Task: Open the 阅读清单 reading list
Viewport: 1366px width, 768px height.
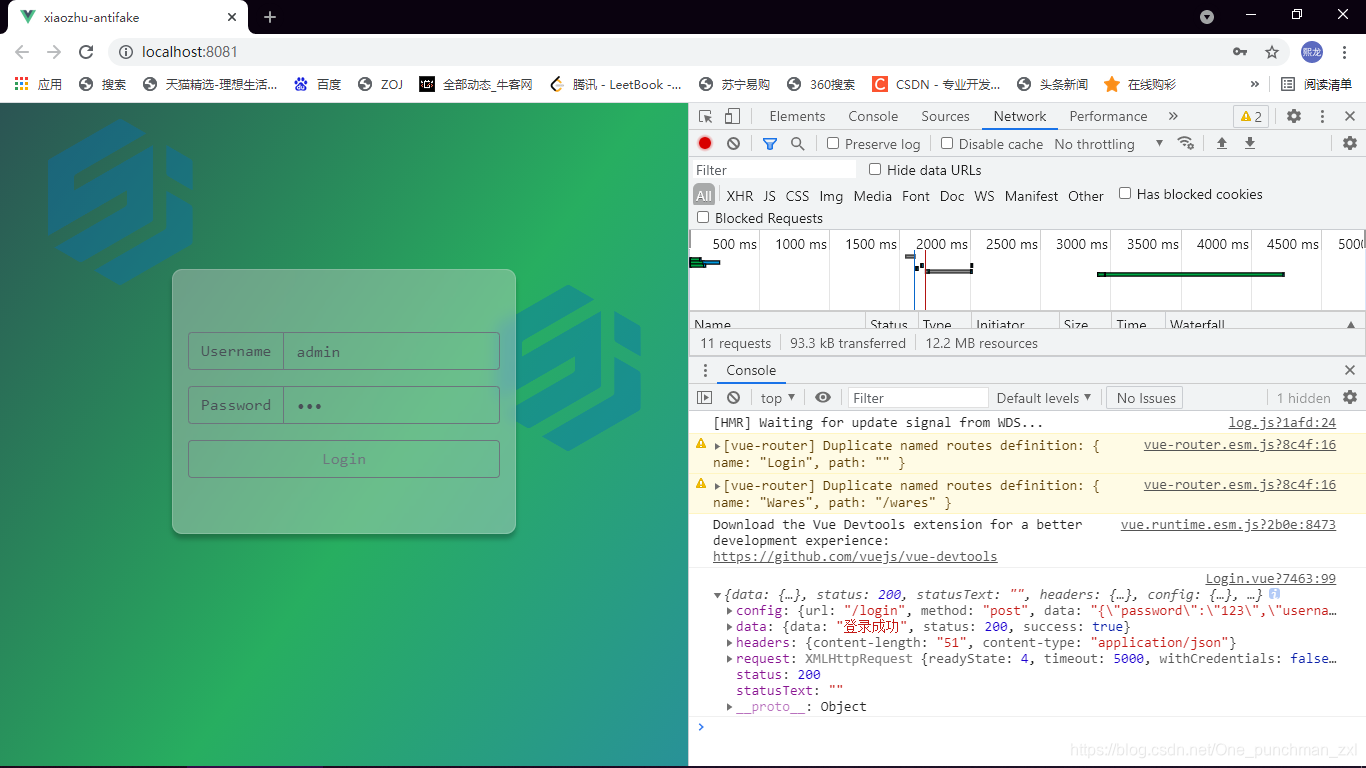Action: click(1317, 84)
